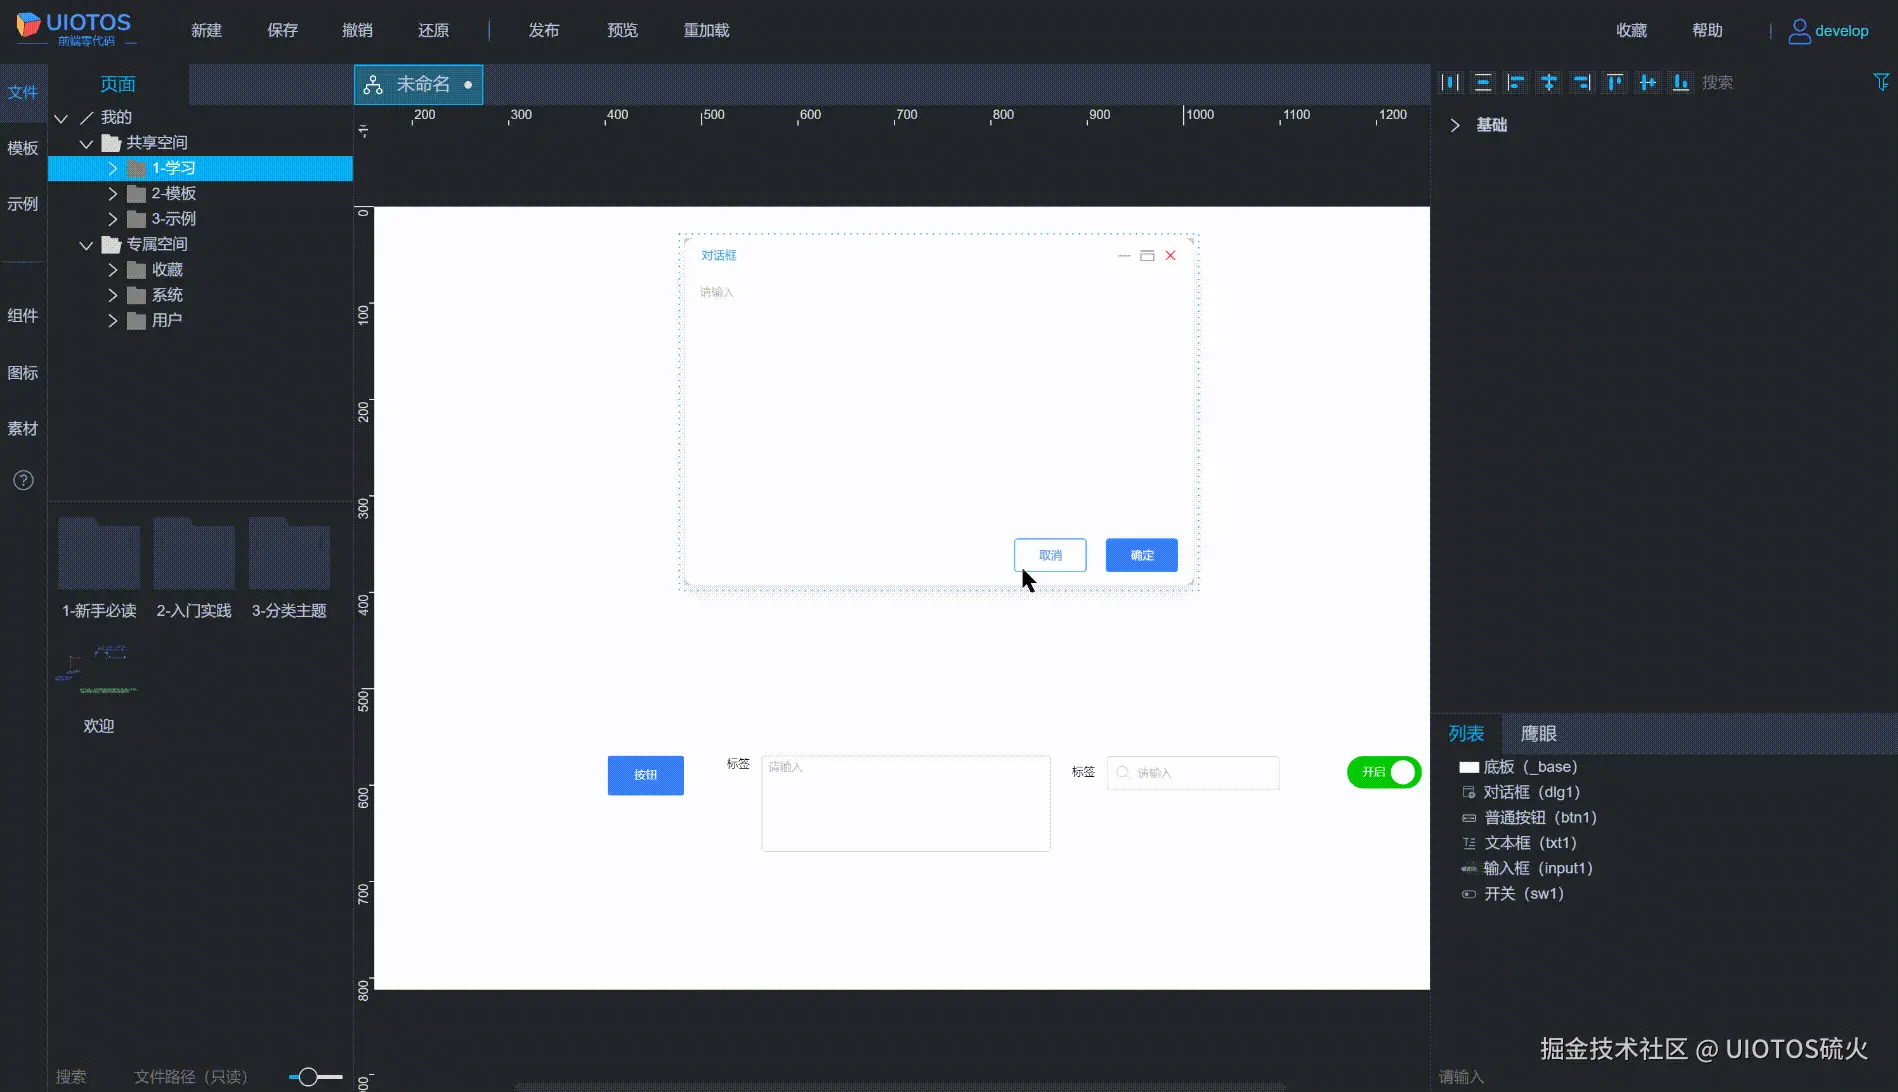Viewport: 1898px width, 1092px height.
Task: Click the multiline text box on canvas
Action: 906,803
